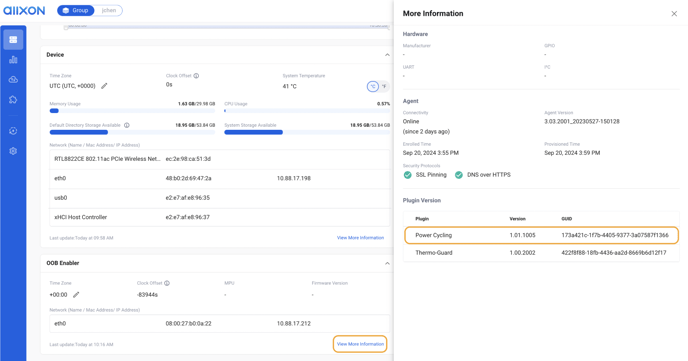Select the OOB eth0 row with 10.88.17.212
This screenshot has width=688, height=361.
[219, 324]
